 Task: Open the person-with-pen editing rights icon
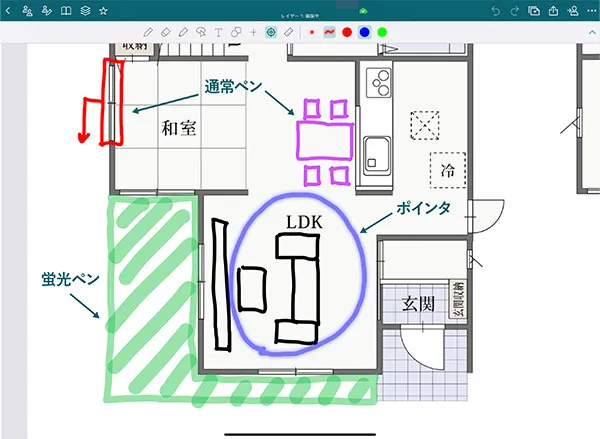coord(47,11)
